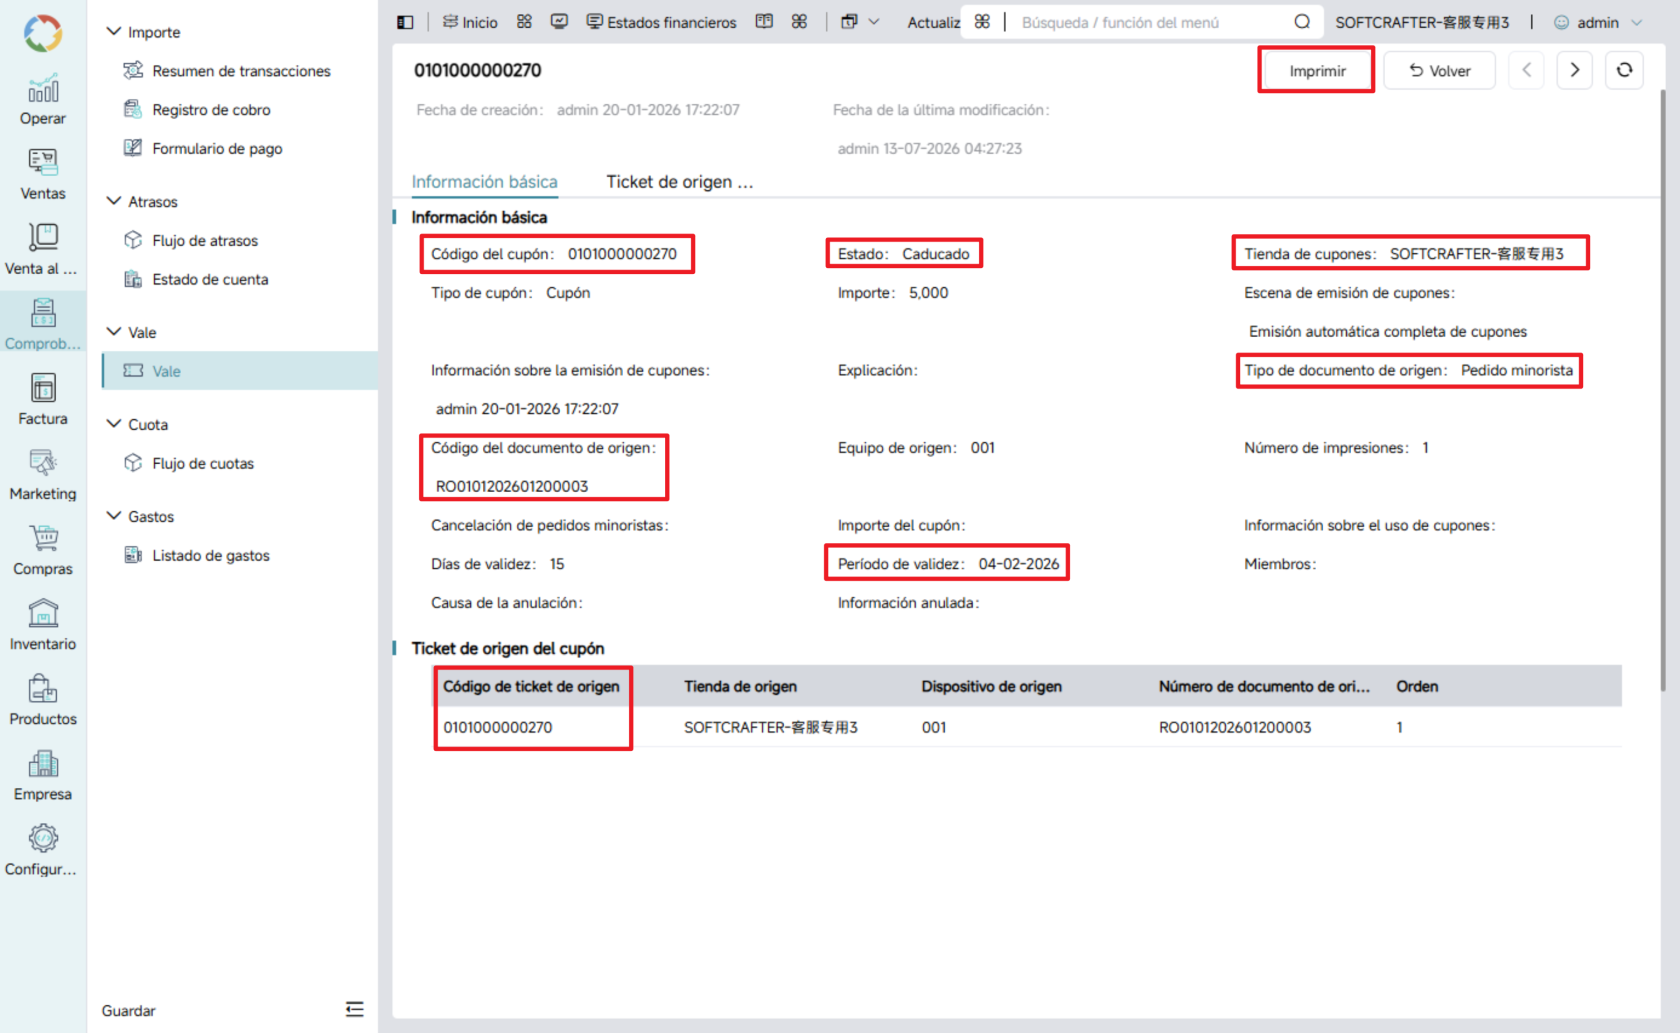This screenshot has width=1680, height=1033.
Task: Click the Tienda de origen column header
Action: [x=740, y=687]
